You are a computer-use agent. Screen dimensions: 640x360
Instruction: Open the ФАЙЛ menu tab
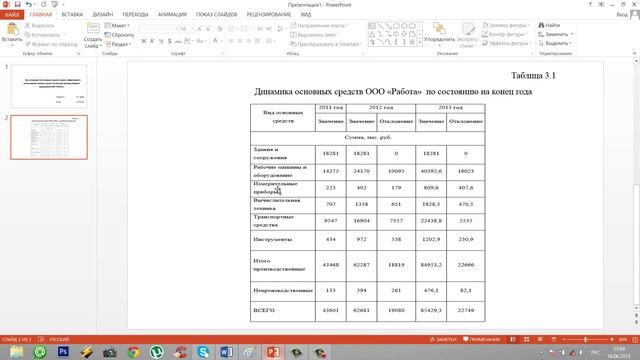pyautogui.click(x=12, y=14)
